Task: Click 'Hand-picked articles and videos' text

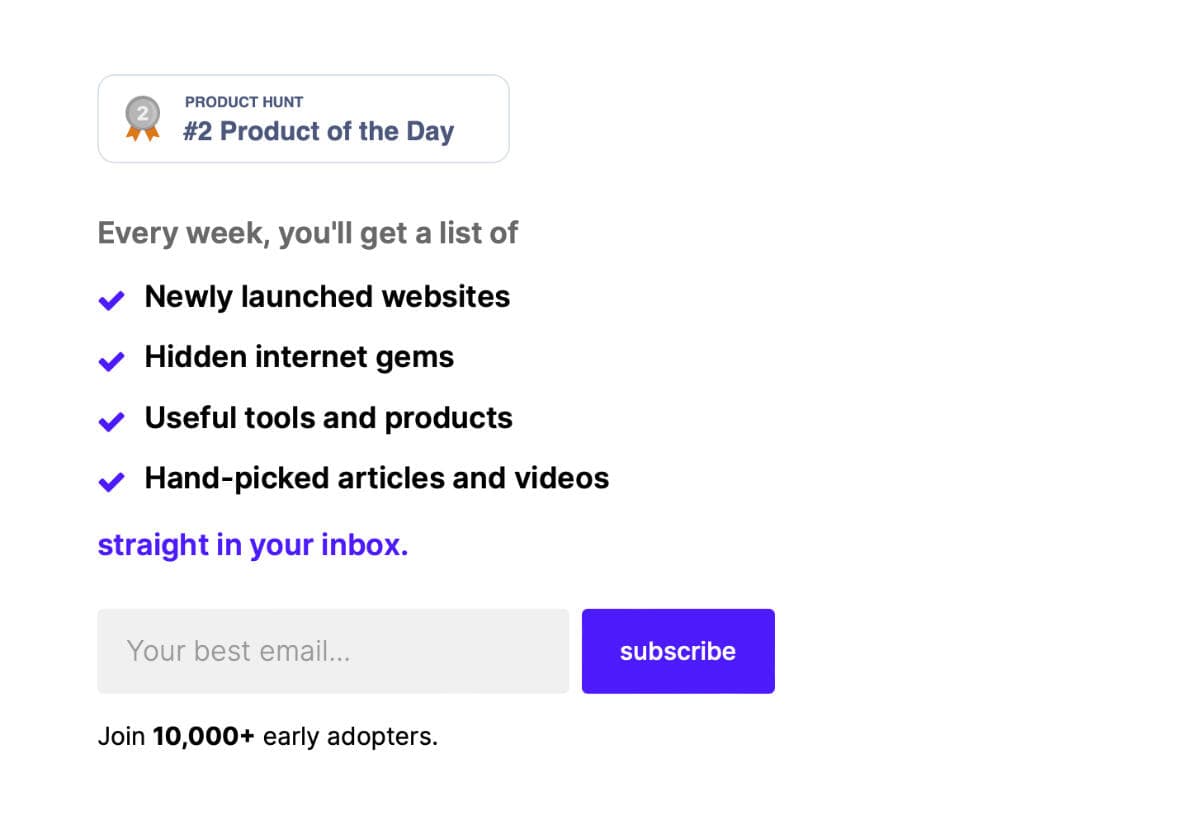Action: coord(377,478)
